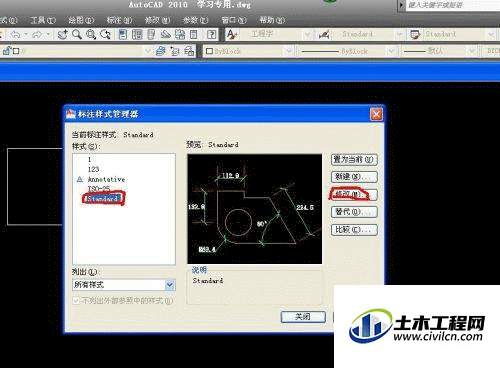This screenshot has width=500, height=368.
Task: Click the ByBlock color swatch square
Action: coord(209,51)
